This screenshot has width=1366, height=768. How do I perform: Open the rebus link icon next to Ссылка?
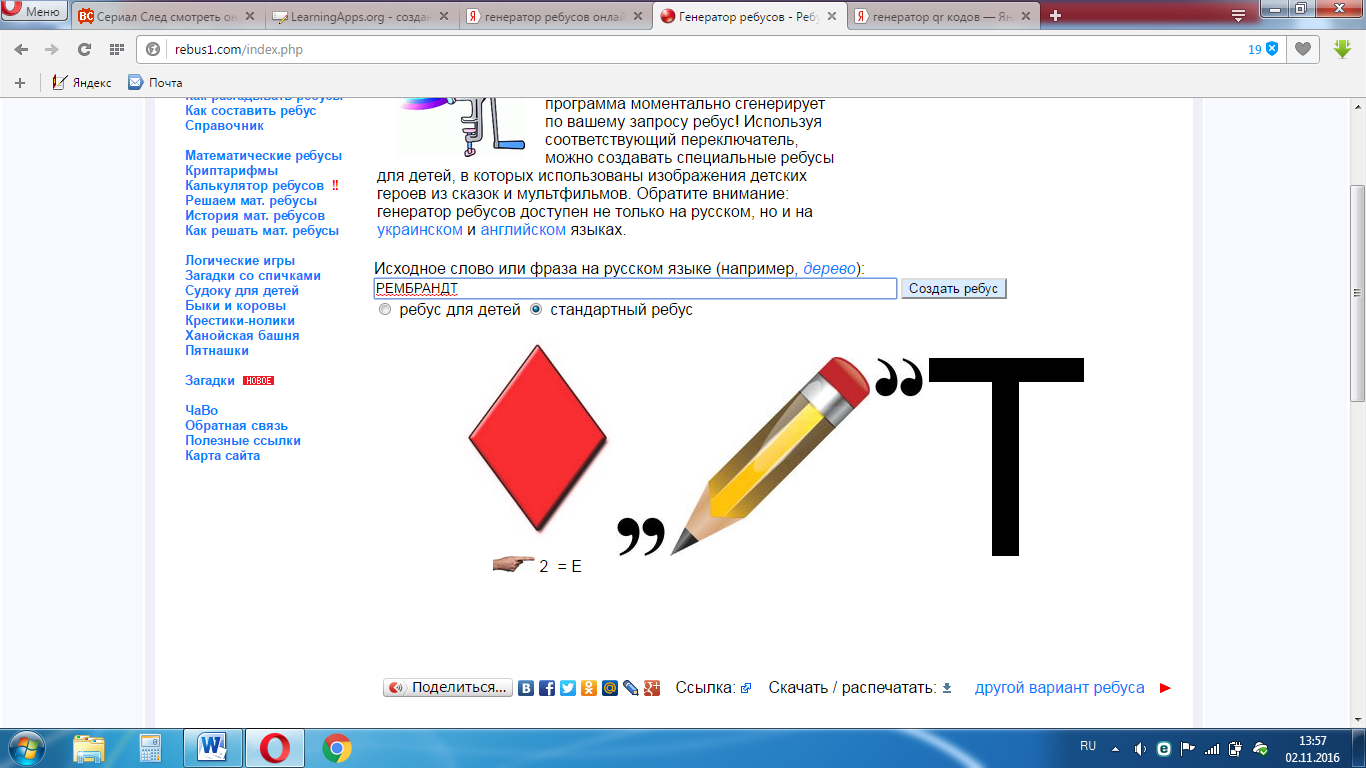point(746,688)
